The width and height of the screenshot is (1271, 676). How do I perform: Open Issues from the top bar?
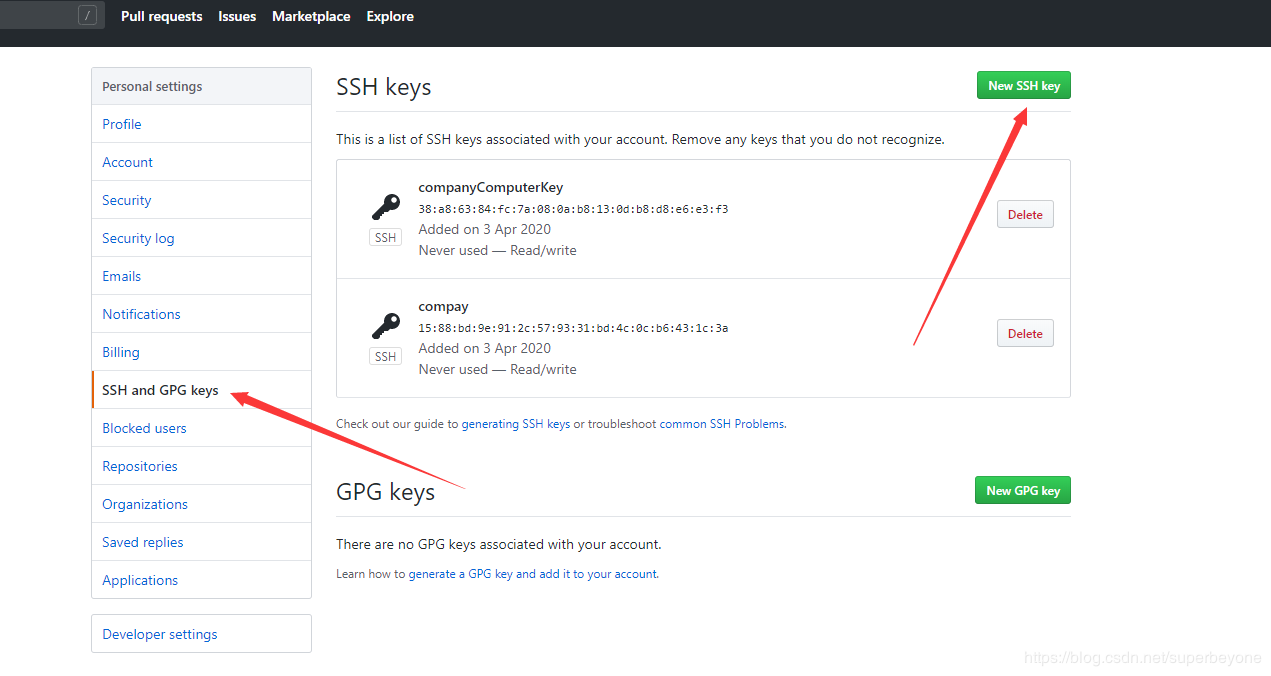tap(237, 17)
